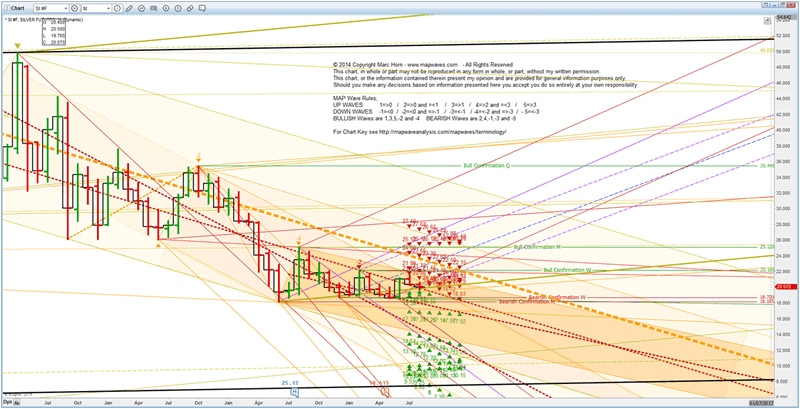Open the SI #F symbol dropdown
800x409 pixels.
point(51,8)
